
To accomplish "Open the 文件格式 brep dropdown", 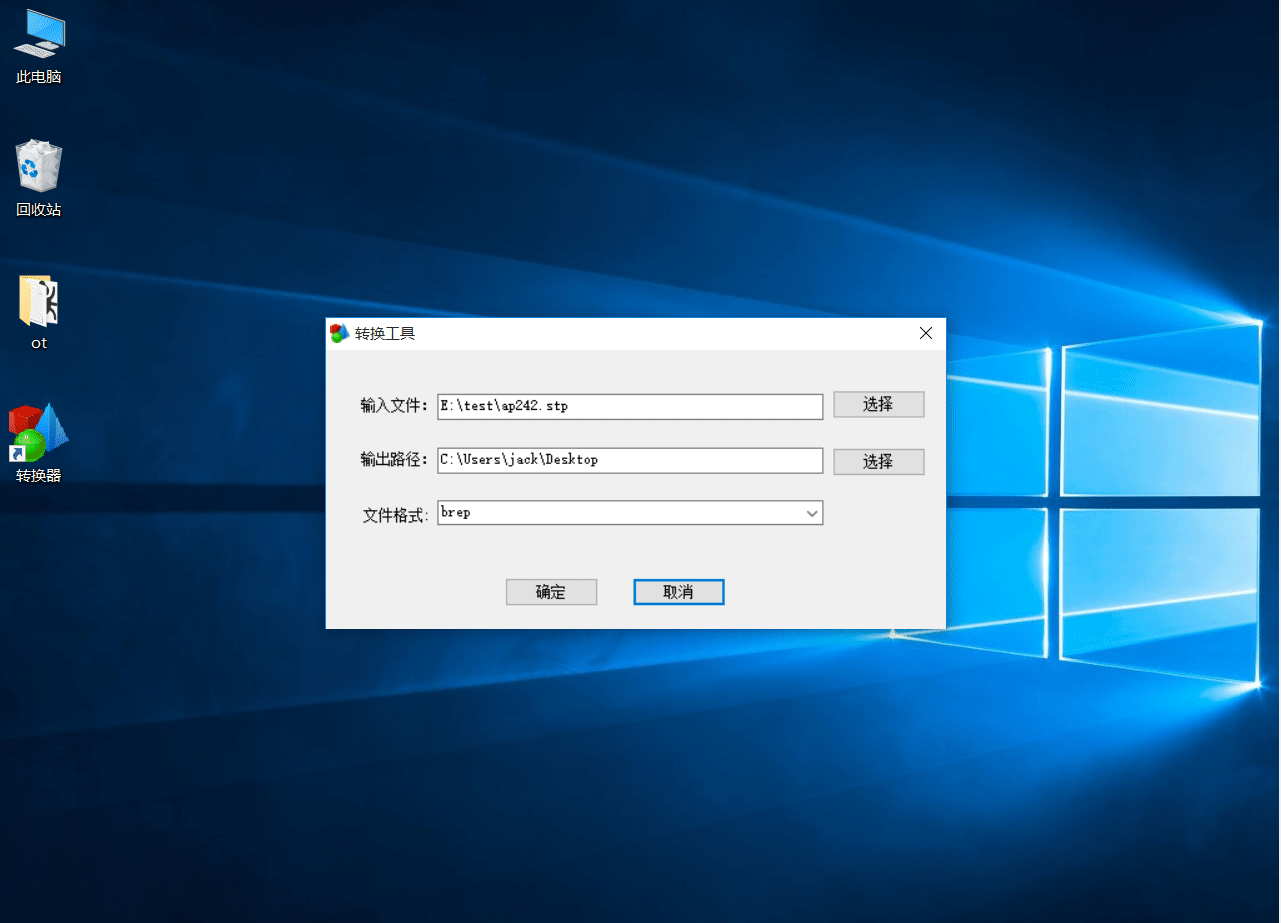I will [x=630, y=513].
